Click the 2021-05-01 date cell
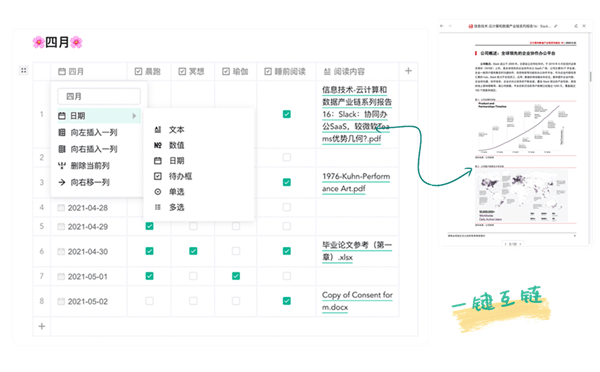600x372 pixels. tap(88, 276)
